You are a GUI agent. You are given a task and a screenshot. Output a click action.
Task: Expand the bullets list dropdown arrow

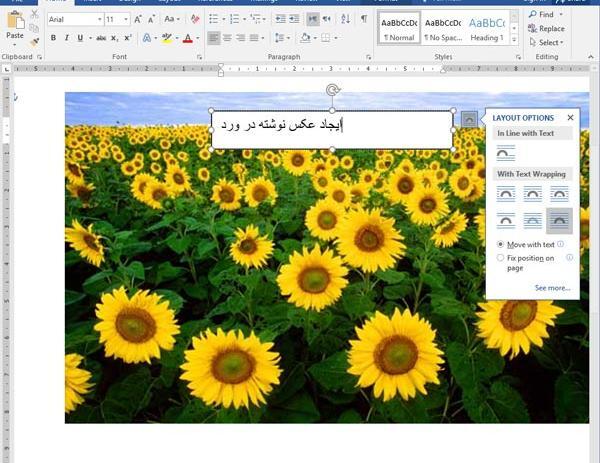tap(223, 19)
